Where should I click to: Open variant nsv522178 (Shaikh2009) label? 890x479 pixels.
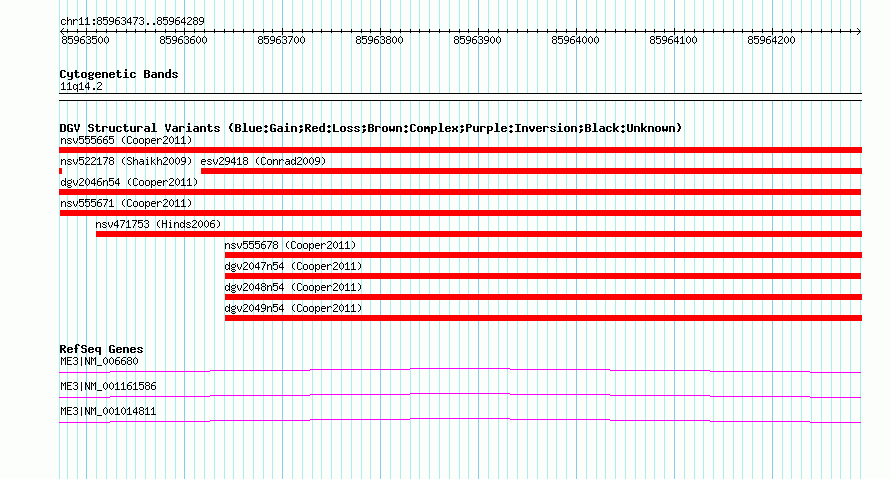pyautogui.click(x=126, y=161)
